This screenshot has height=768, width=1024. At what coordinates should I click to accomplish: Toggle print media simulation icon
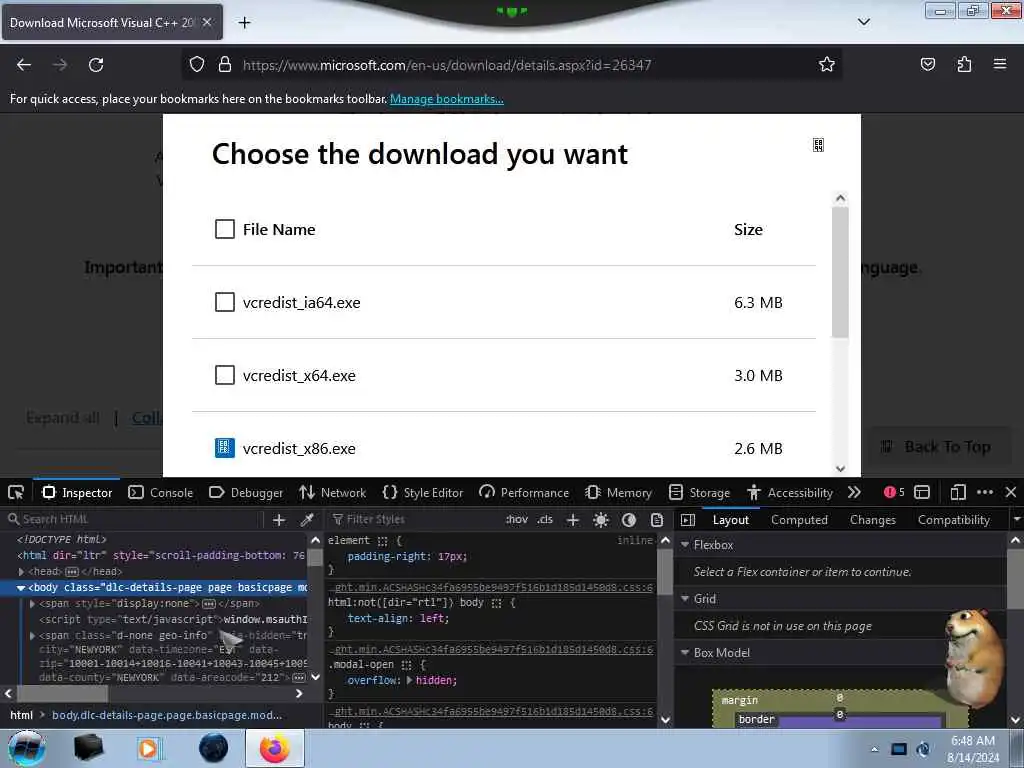(657, 520)
